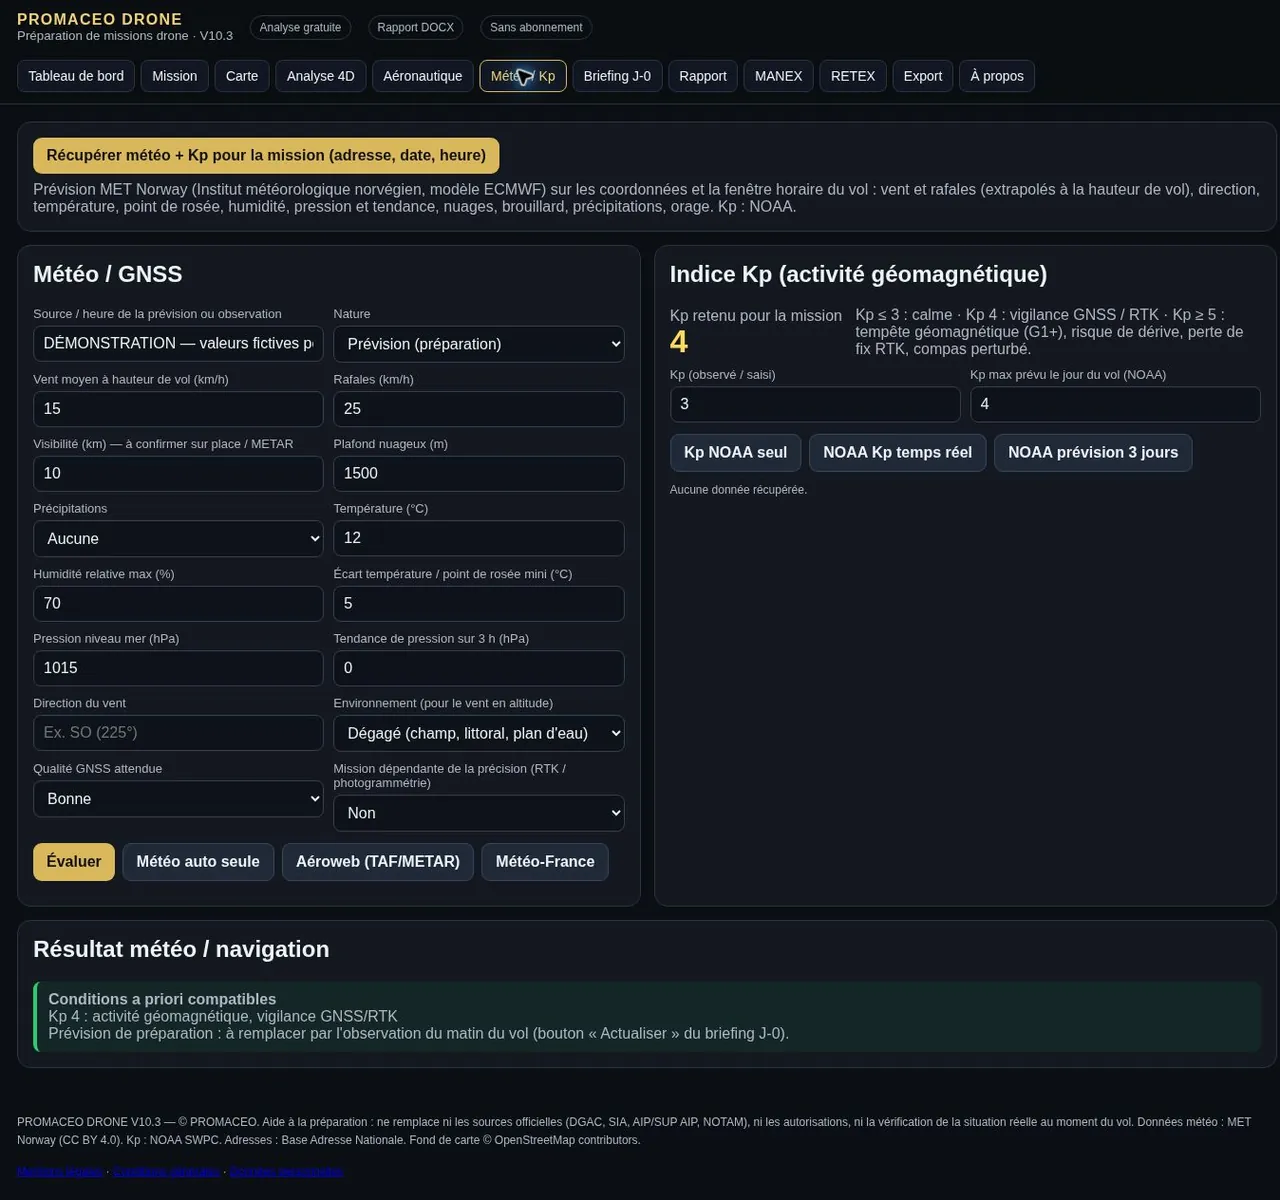The image size is (1280, 1200).
Task: Click the Analyse gratuite pill
Action: [x=300, y=28]
